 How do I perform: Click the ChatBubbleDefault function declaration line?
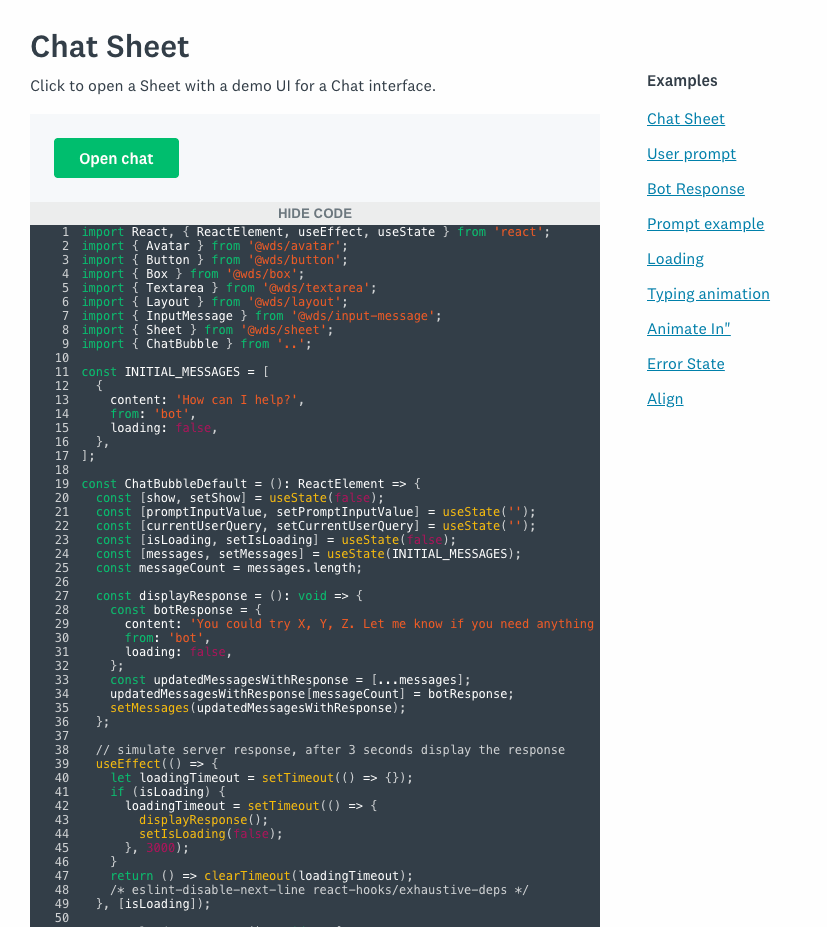tap(250, 484)
